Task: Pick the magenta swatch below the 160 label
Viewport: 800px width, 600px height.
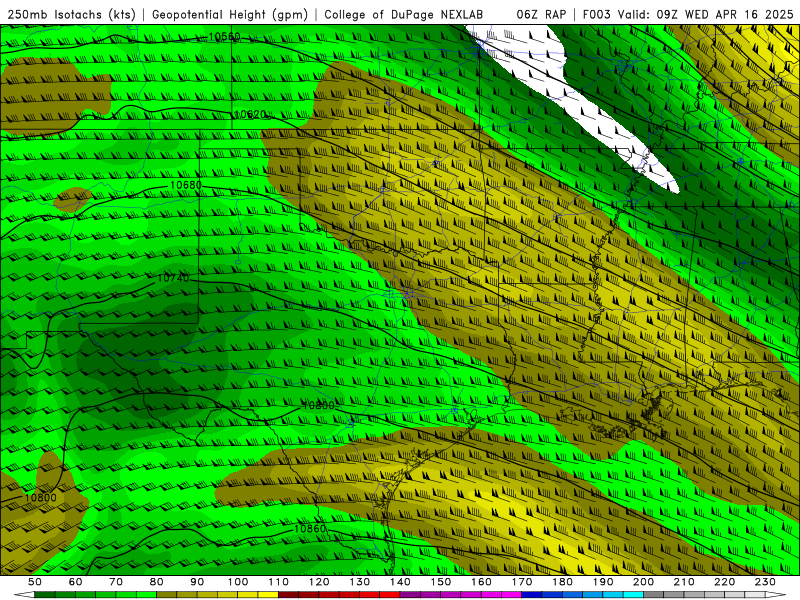Action: pyautogui.click(x=491, y=595)
